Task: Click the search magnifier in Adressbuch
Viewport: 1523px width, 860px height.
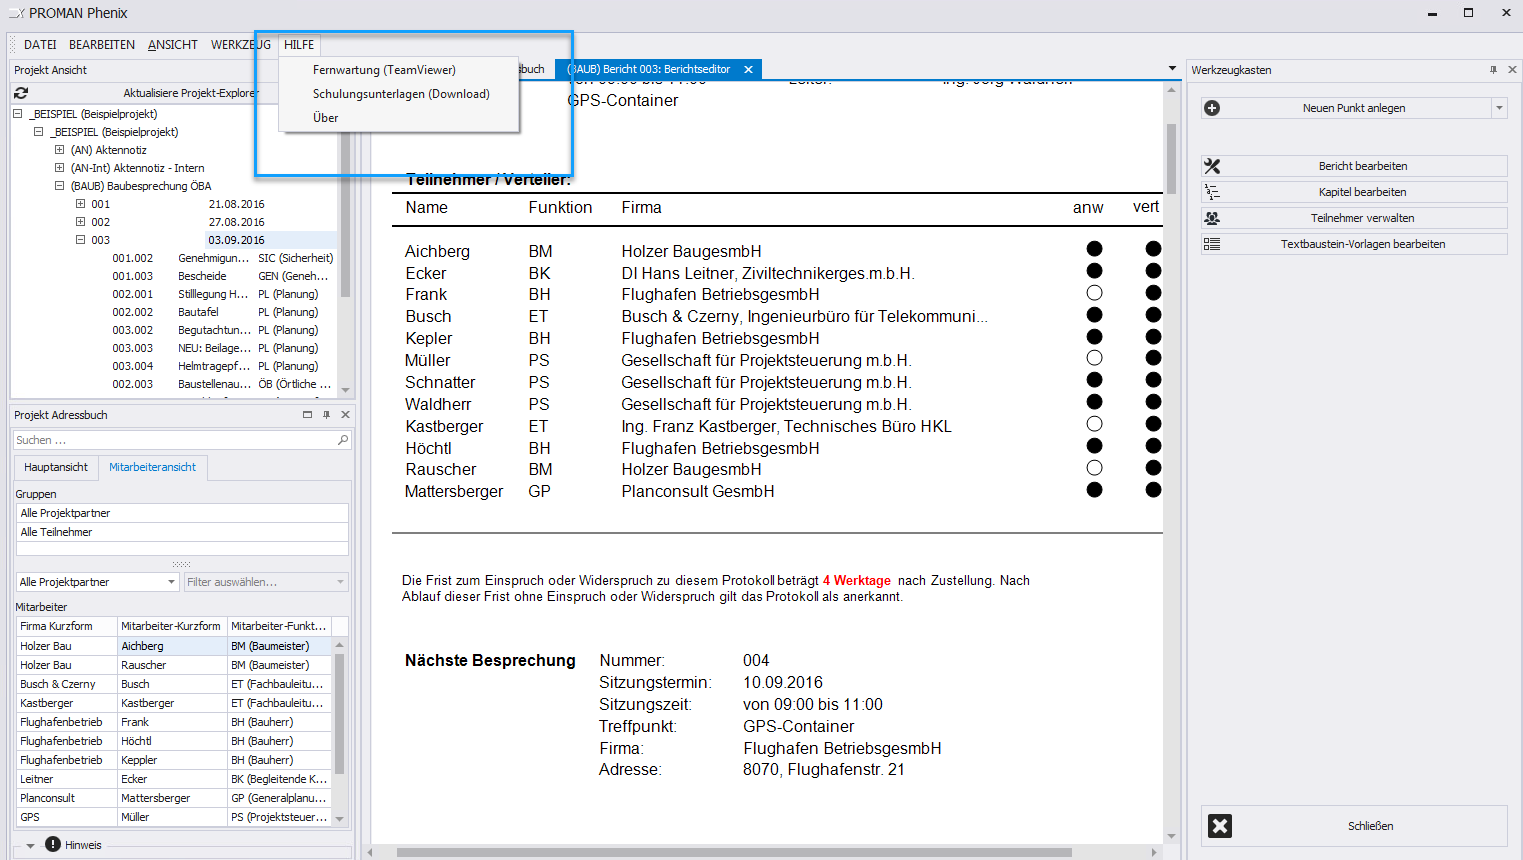Action: point(343,440)
